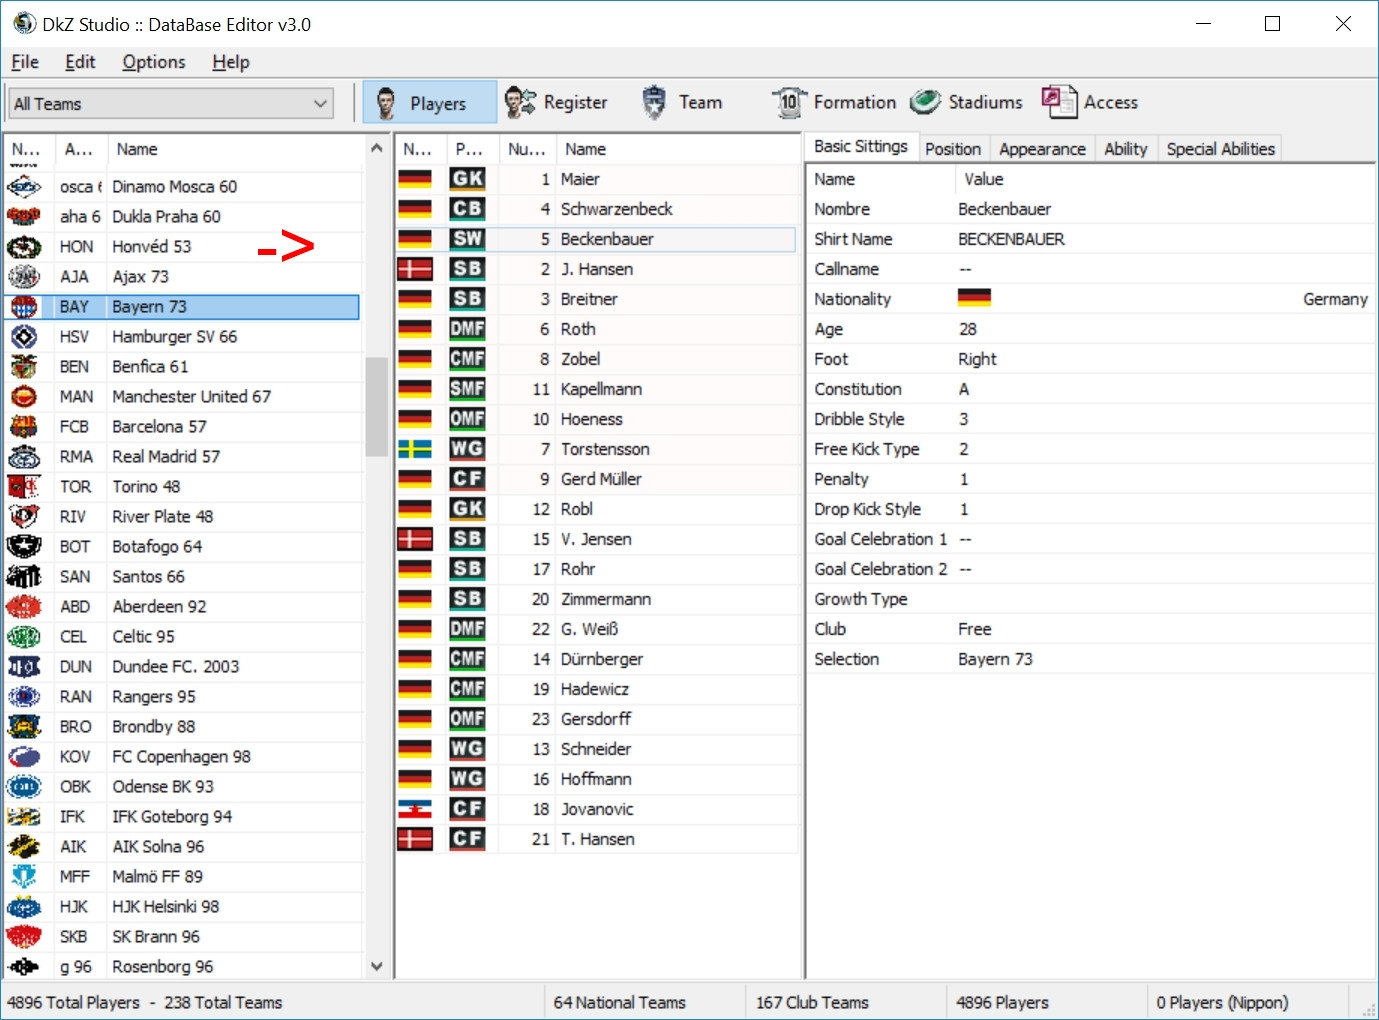Click the River Plate 48 club badge
The height and width of the screenshot is (1020, 1379).
[x=24, y=517]
